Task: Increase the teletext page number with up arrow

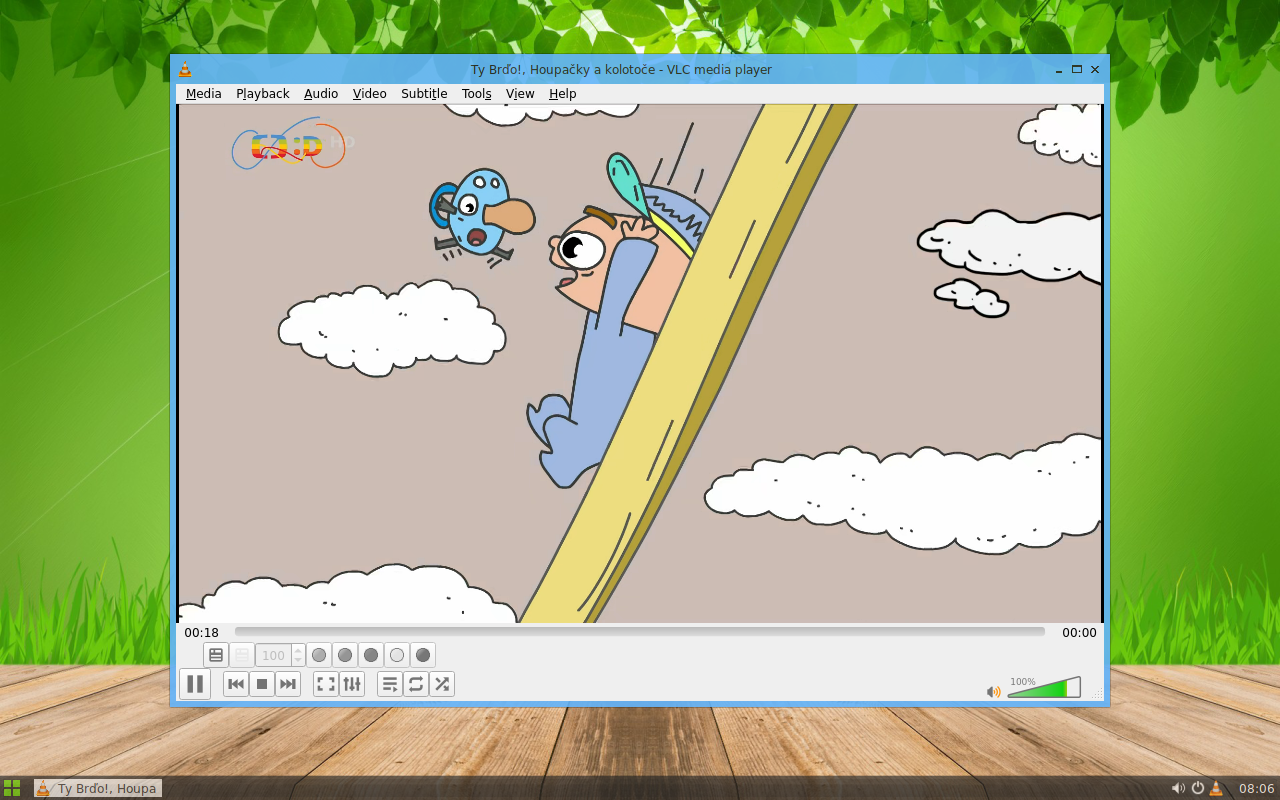Action: [x=298, y=651]
